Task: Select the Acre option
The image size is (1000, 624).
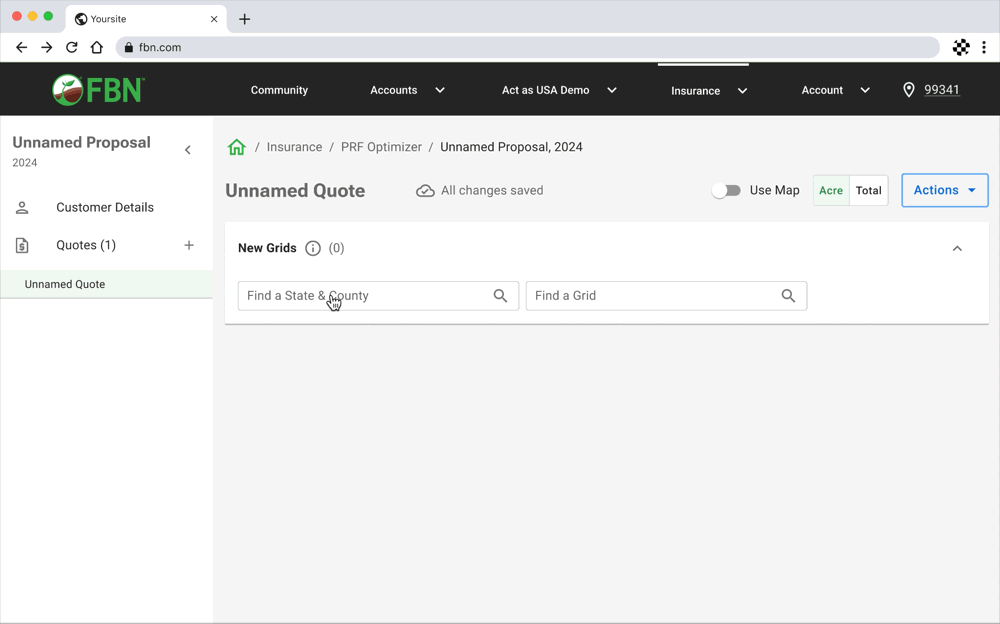Action: (x=831, y=190)
